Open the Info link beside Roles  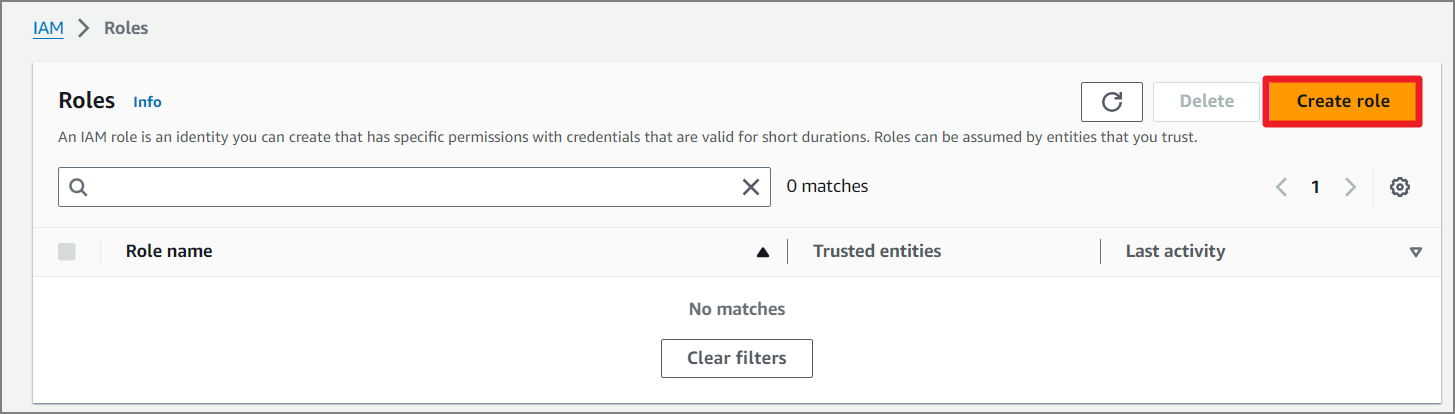point(147,102)
